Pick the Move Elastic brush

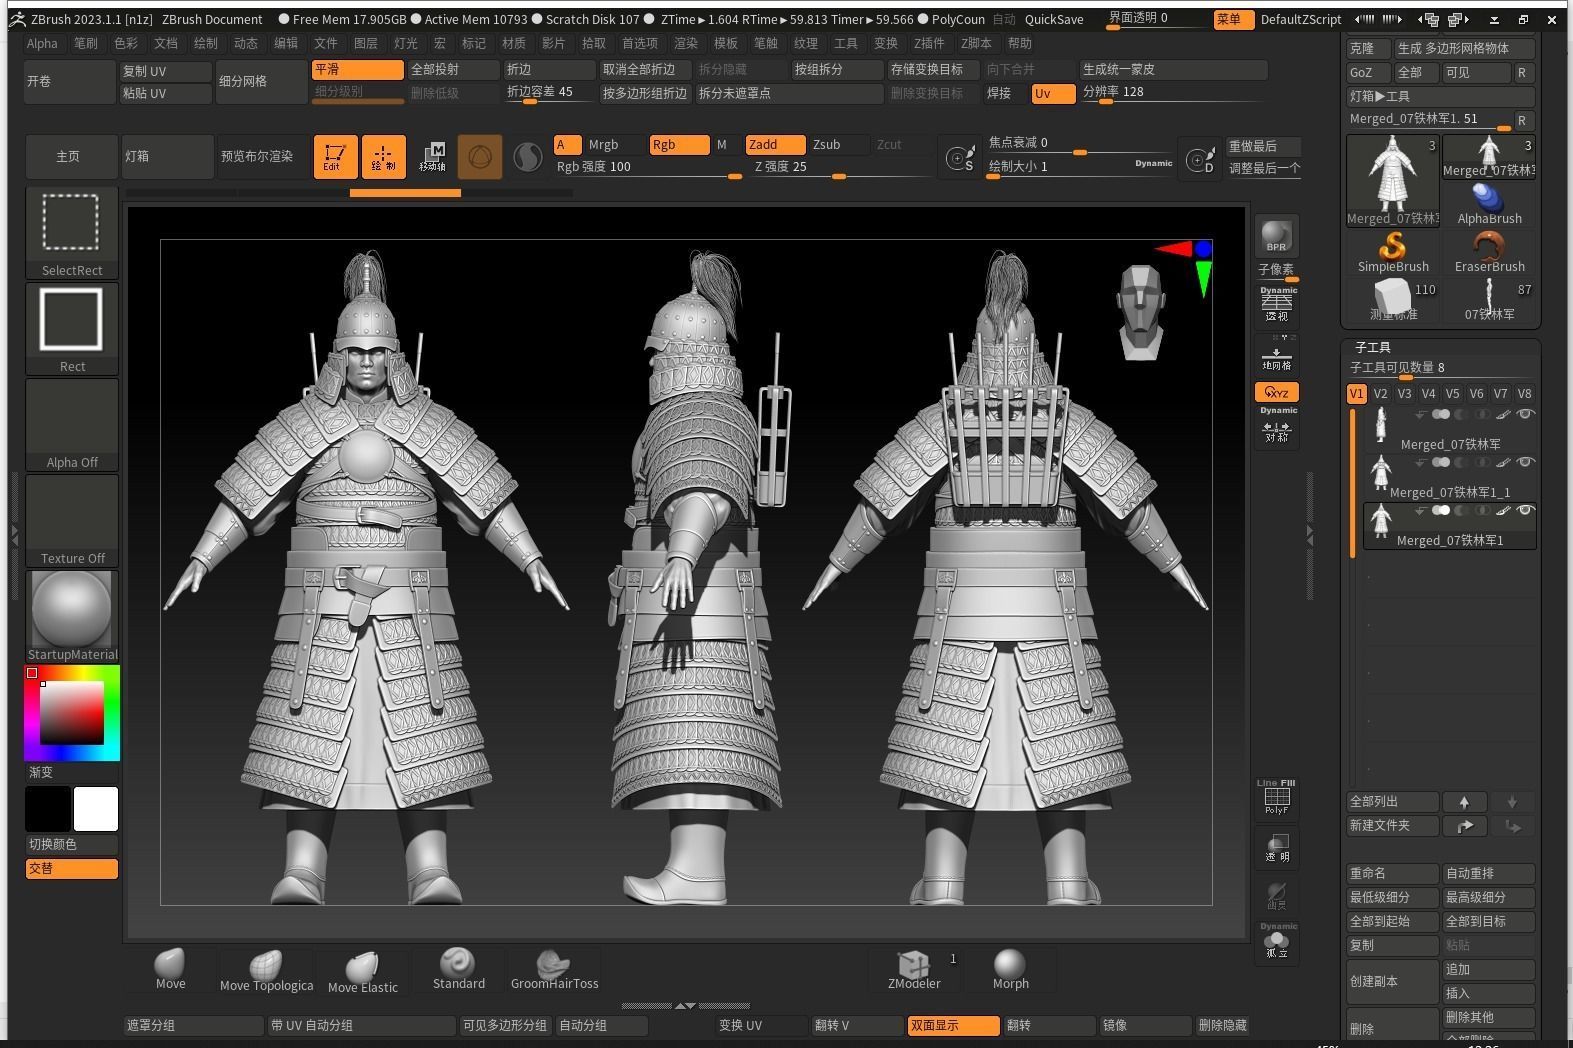click(362, 971)
